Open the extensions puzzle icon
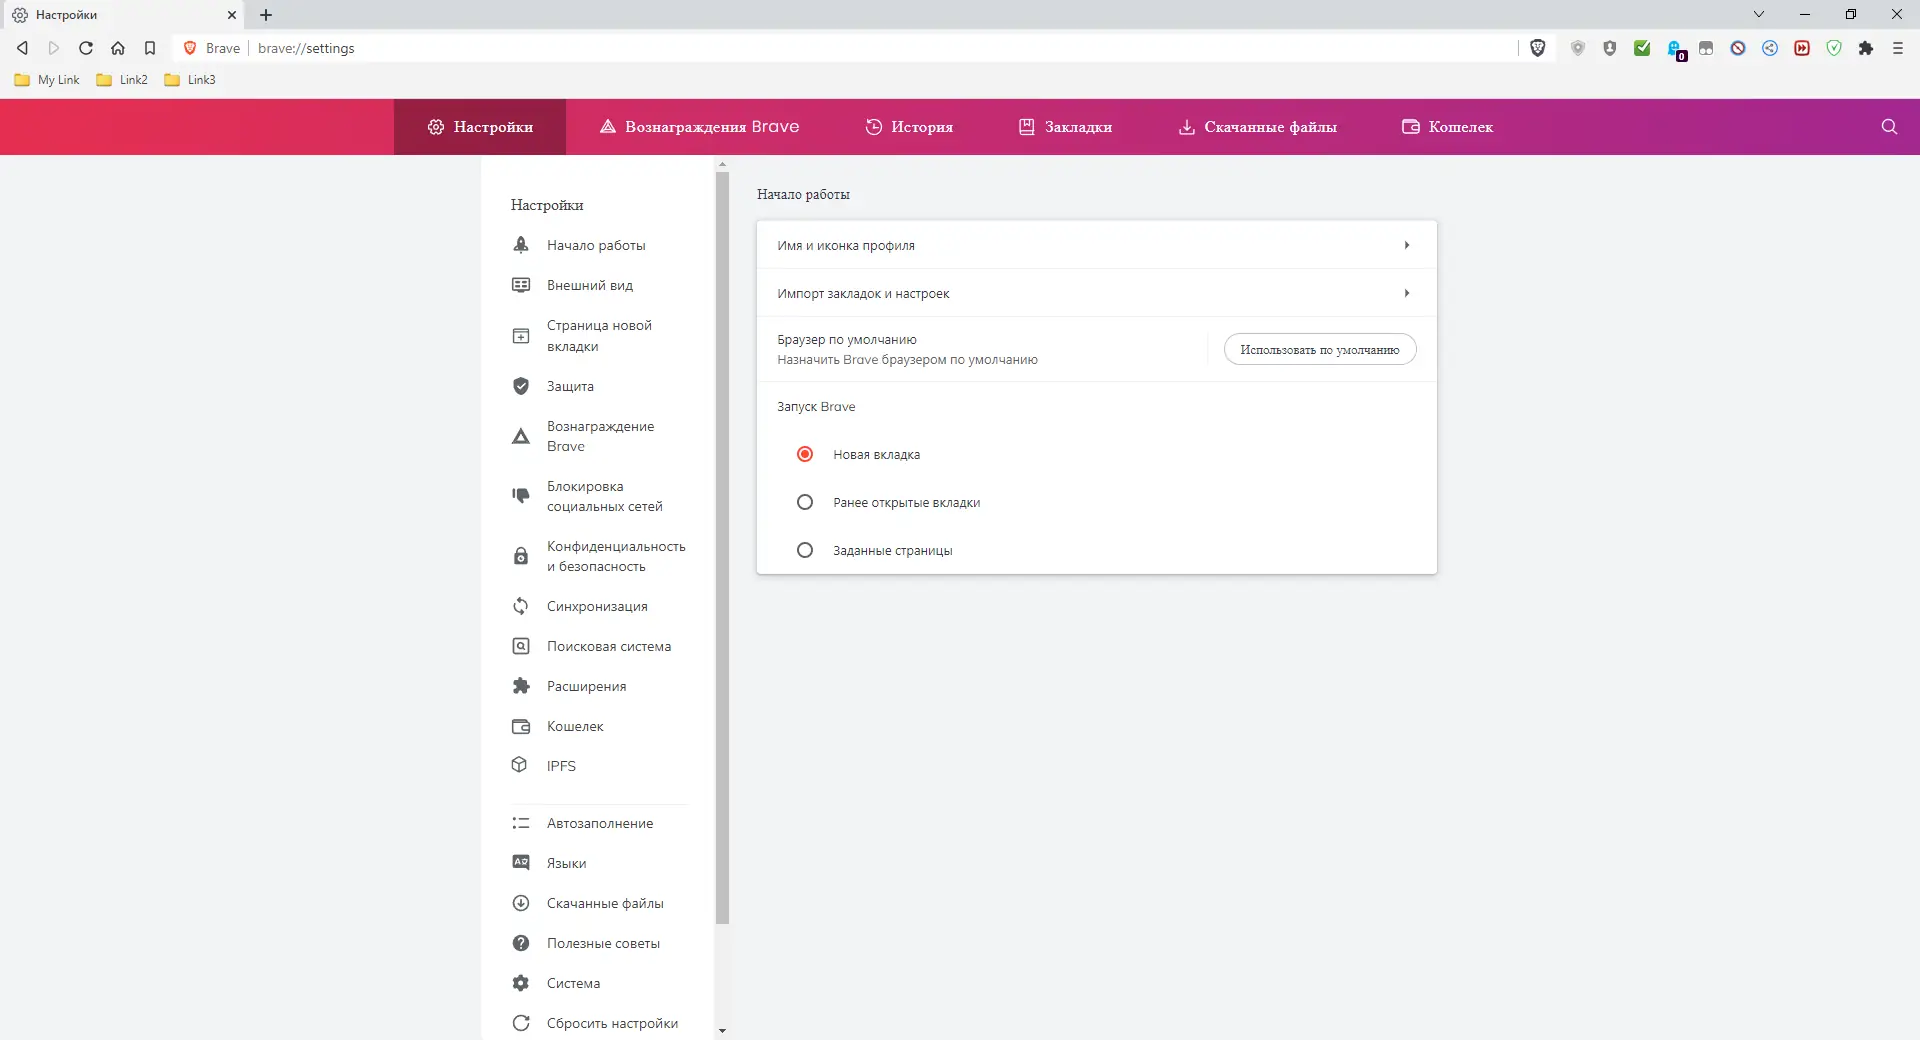1920x1040 pixels. [1866, 48]
